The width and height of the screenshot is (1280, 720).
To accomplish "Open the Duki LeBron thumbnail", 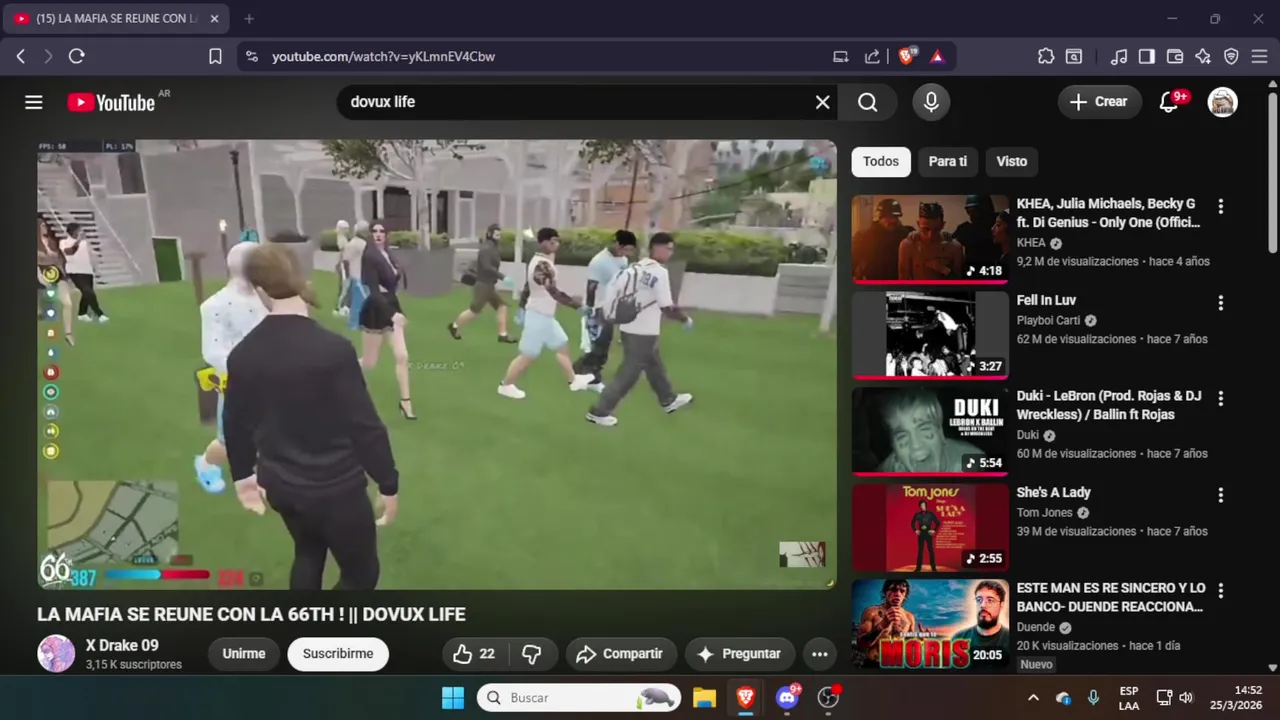I will coord(930,431).
